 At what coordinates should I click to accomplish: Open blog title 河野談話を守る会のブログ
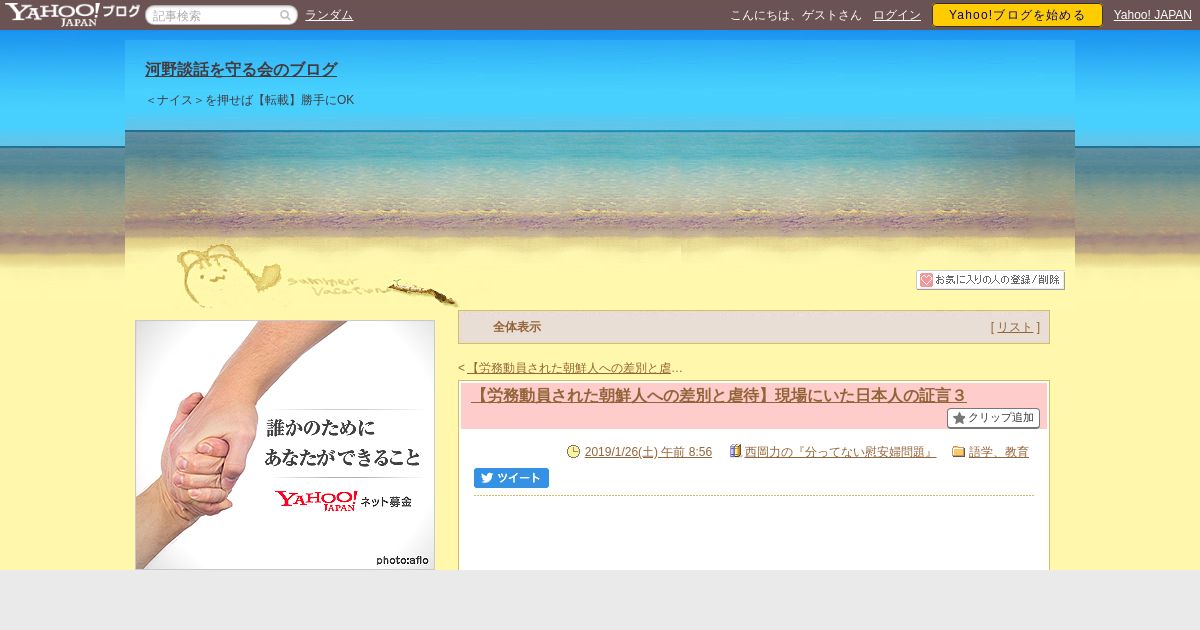click(x=241, y=69)
